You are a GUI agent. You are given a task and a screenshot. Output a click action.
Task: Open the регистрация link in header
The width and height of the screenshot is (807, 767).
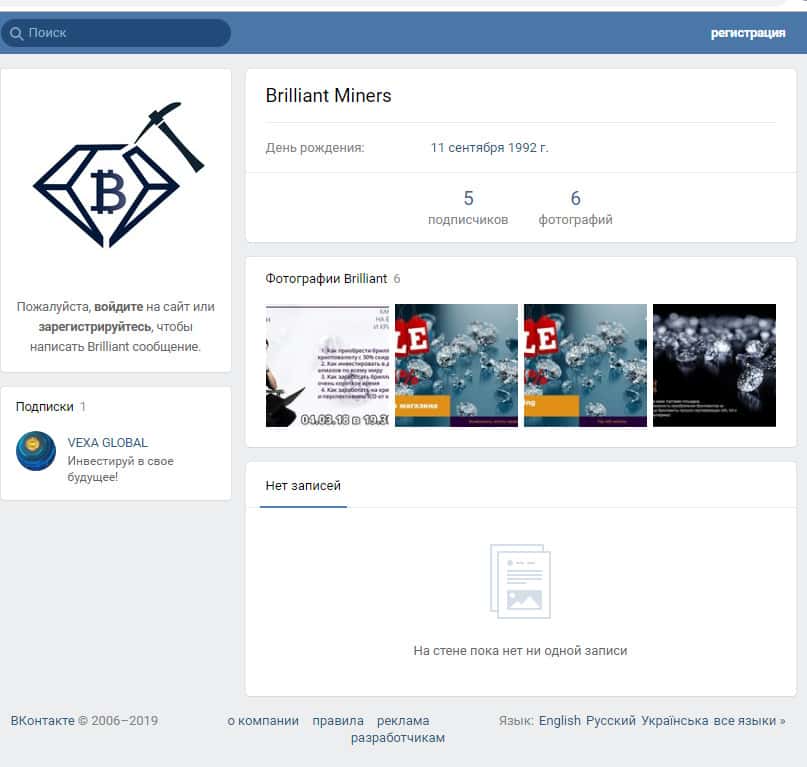pyautogui.click(x=748, y=33)
